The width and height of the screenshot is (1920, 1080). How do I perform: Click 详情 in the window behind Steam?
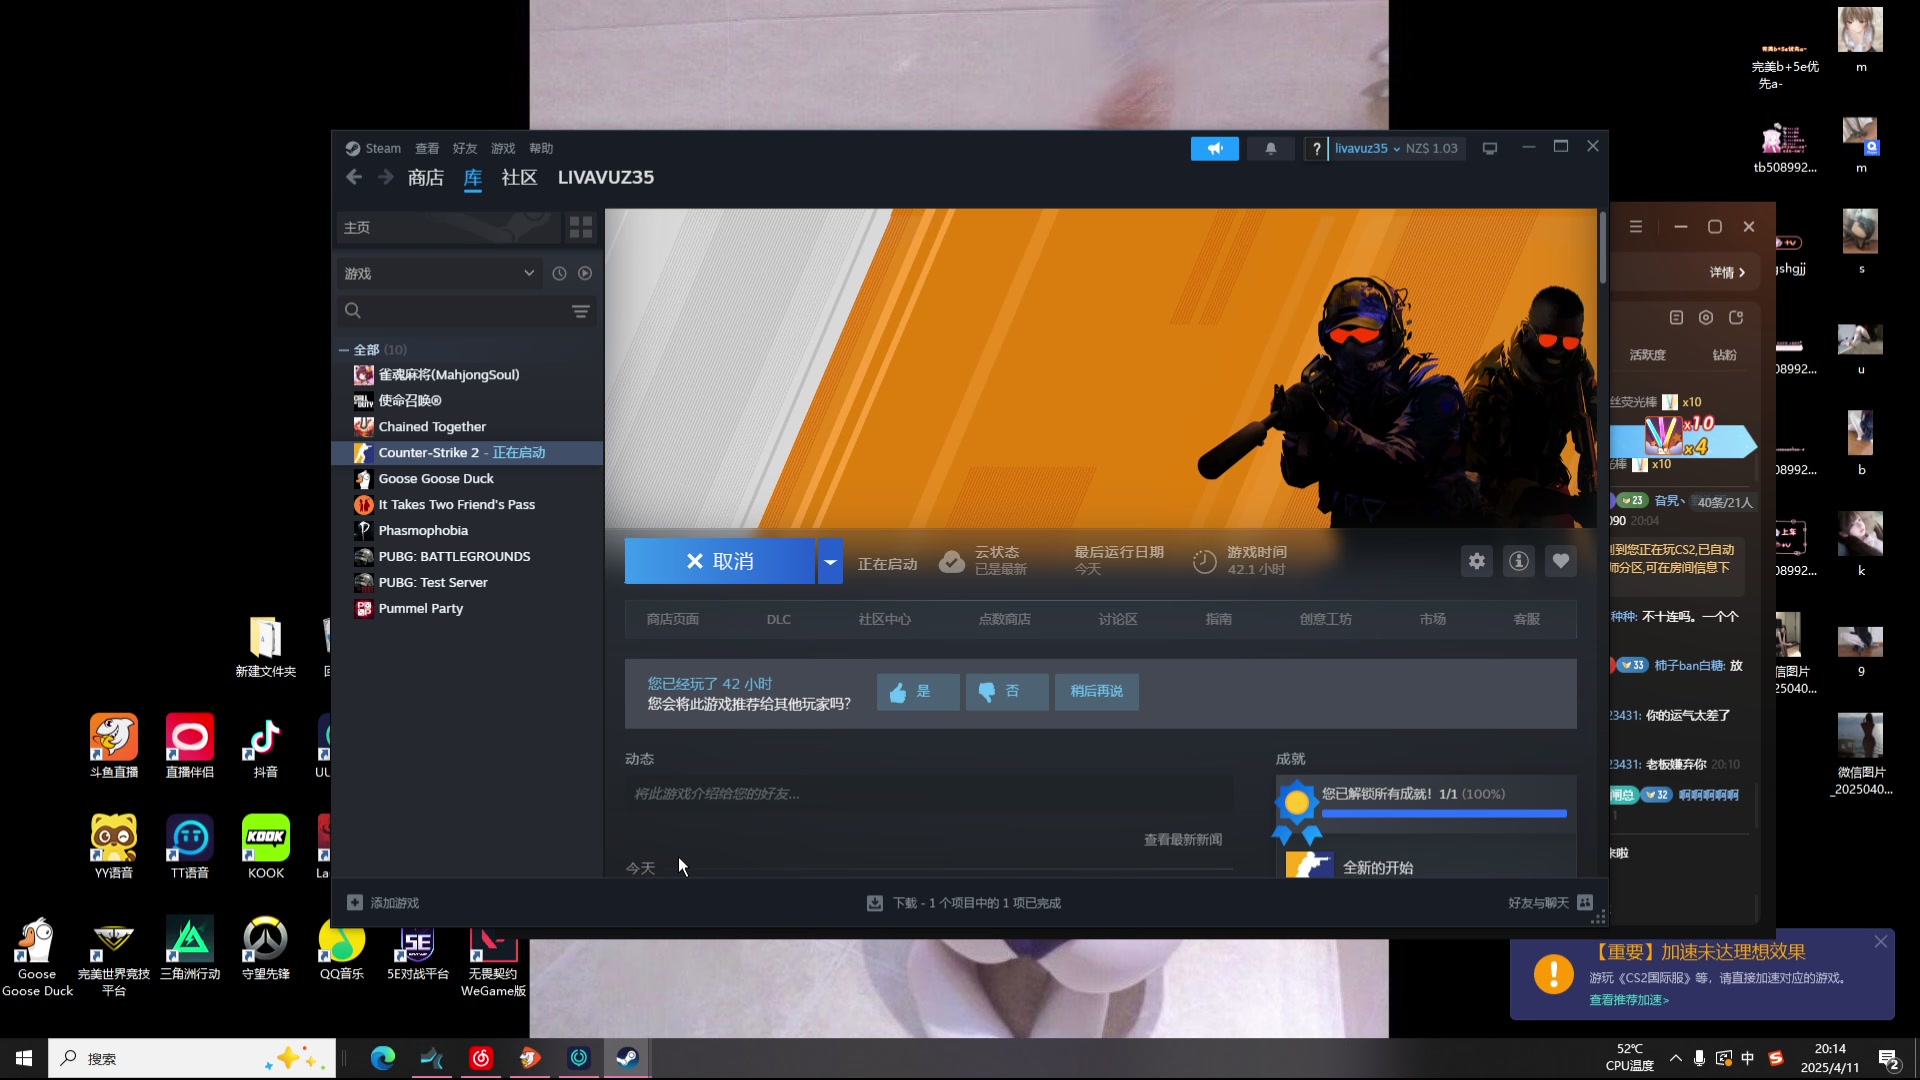[x=1727, y=272]
